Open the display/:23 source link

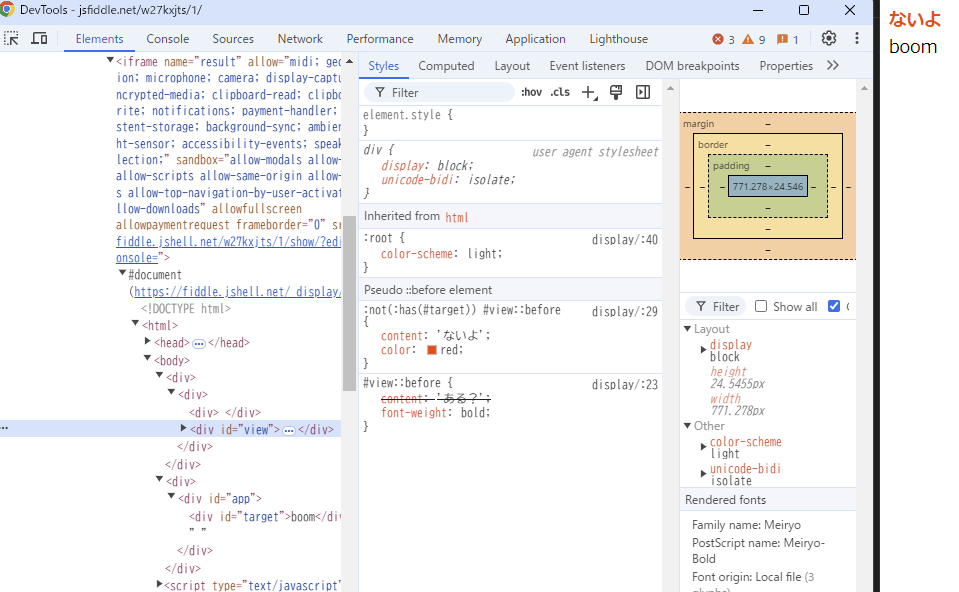click(624, 385)
